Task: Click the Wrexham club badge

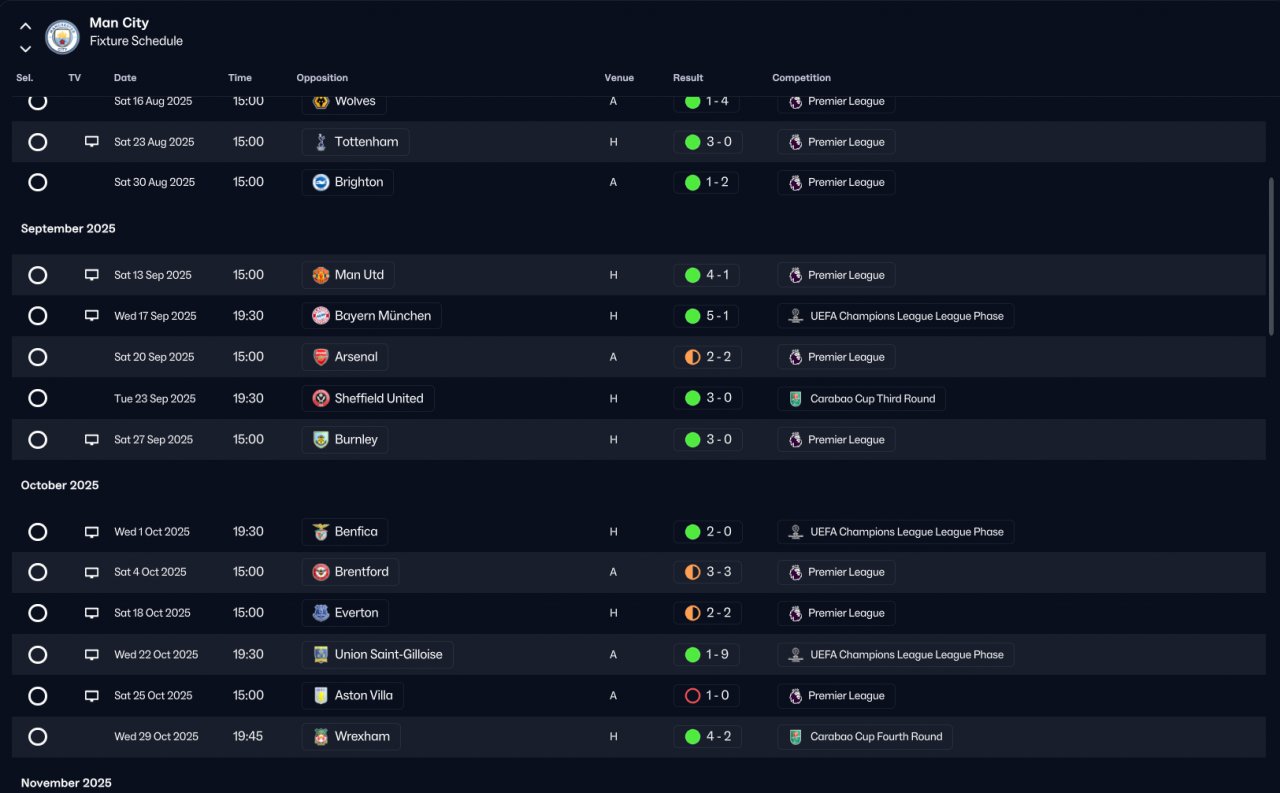Action: (321, 737)
